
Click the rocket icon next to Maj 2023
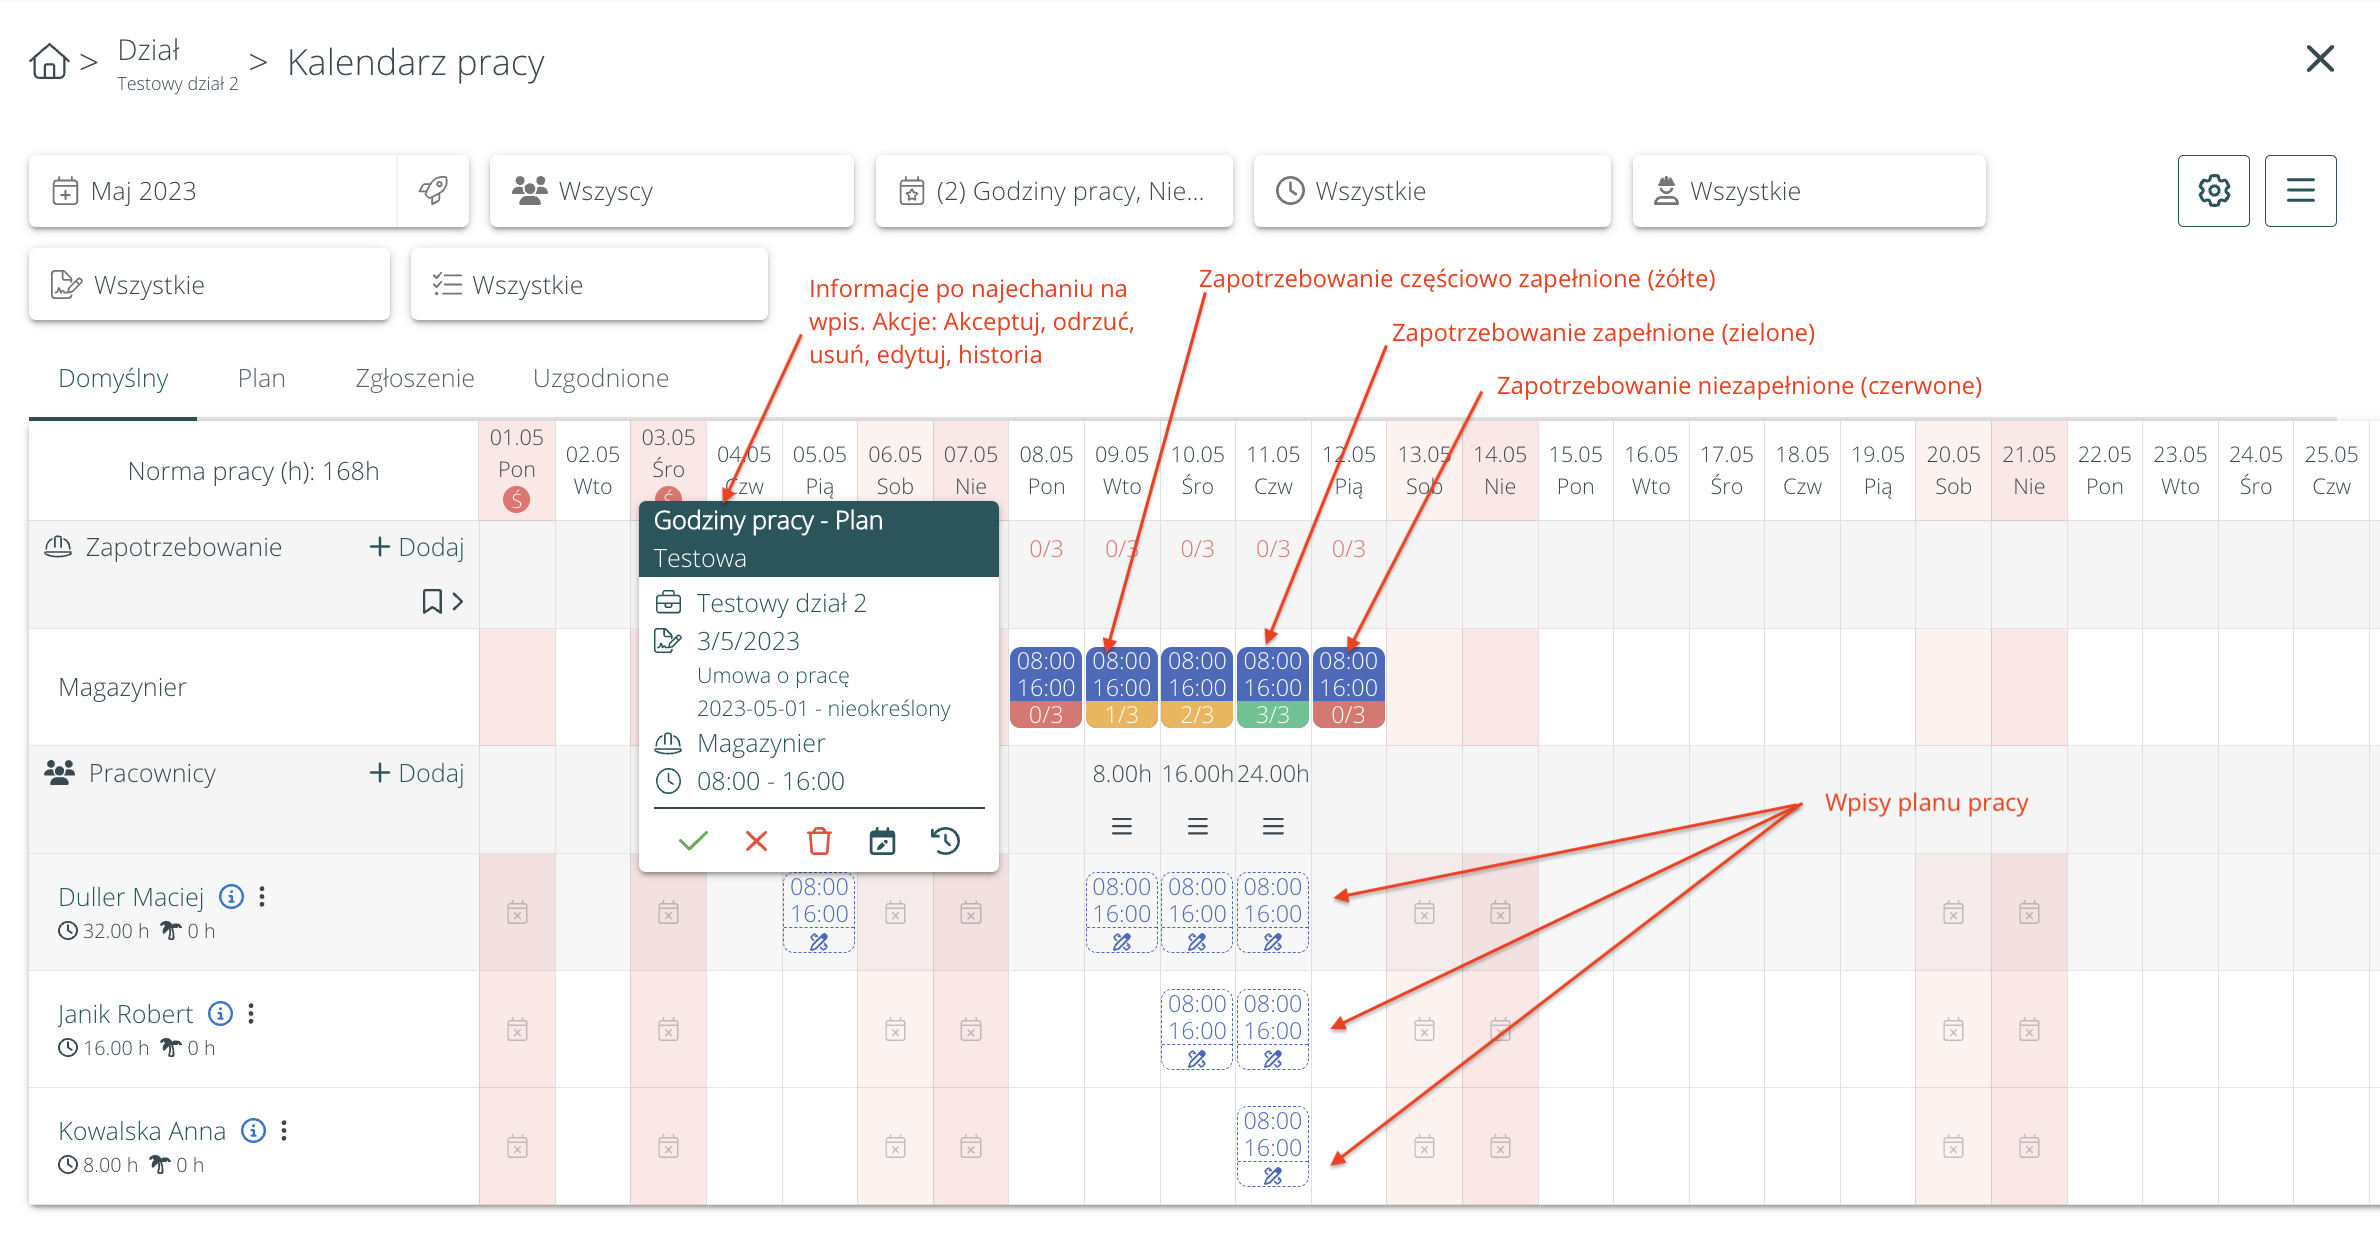tap(433, 190)
